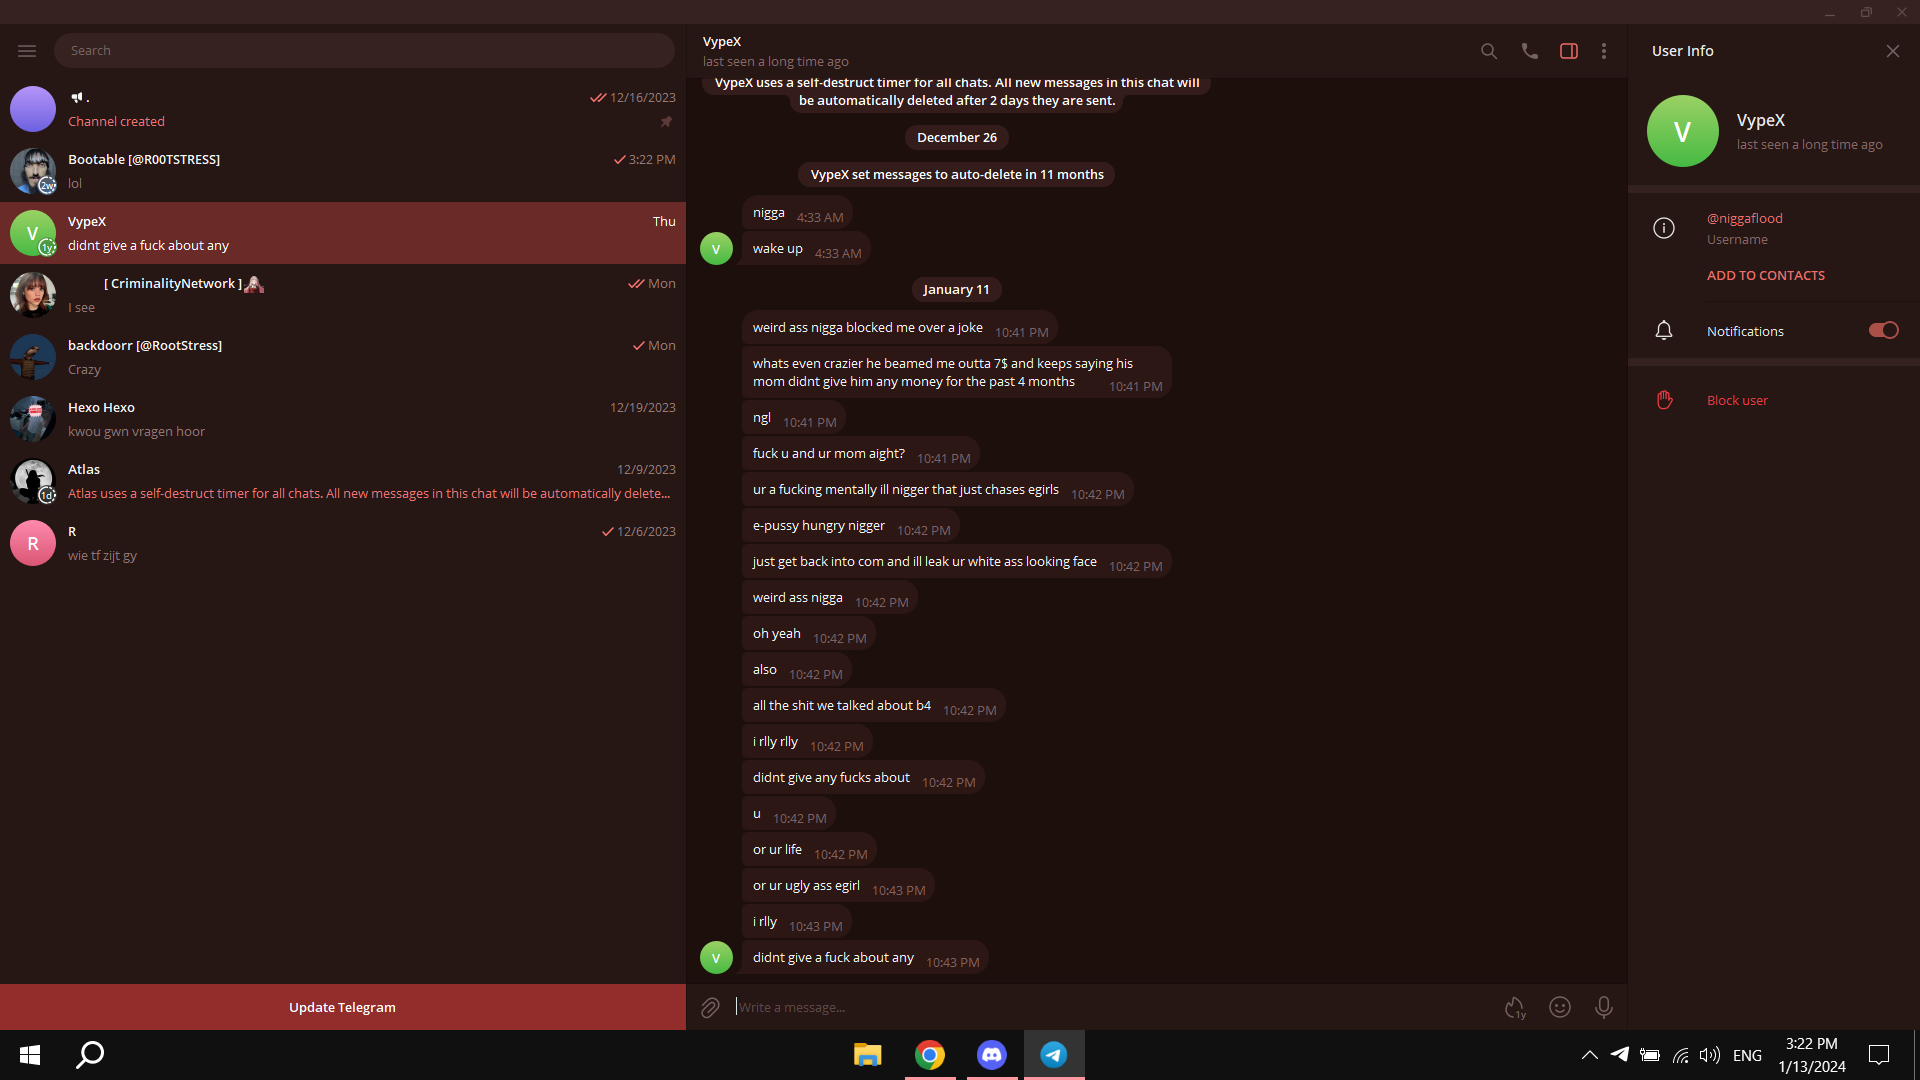Screen dimensions: 1920x1080
Task: Click the pinned icon on the channel row
Action: (x=666, y=122)
